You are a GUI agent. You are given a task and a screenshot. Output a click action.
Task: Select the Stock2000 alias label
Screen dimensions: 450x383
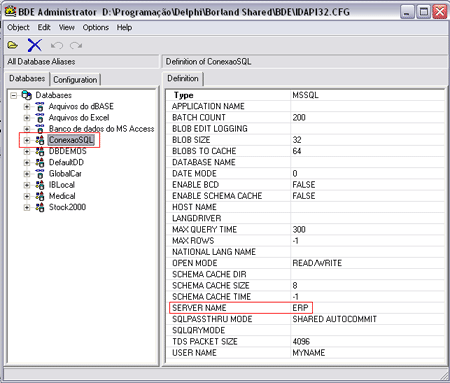click(67, 207)
